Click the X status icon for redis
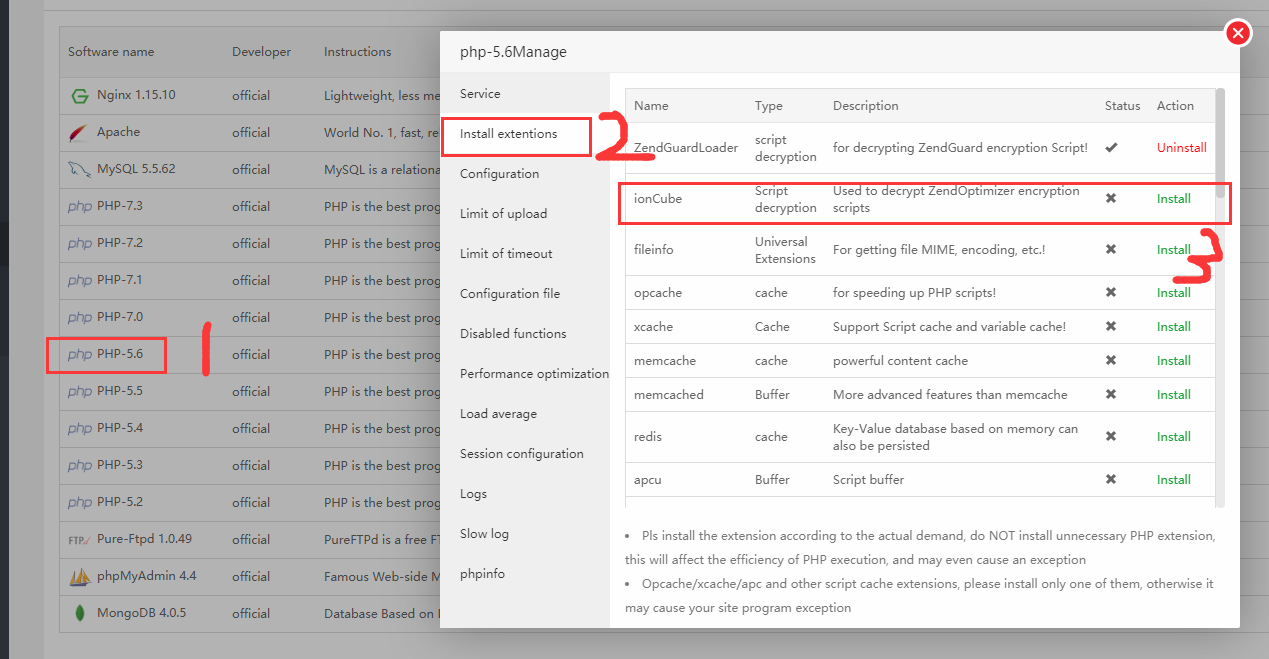Viewport: 1269px width, 659px height. point(1111,437)
